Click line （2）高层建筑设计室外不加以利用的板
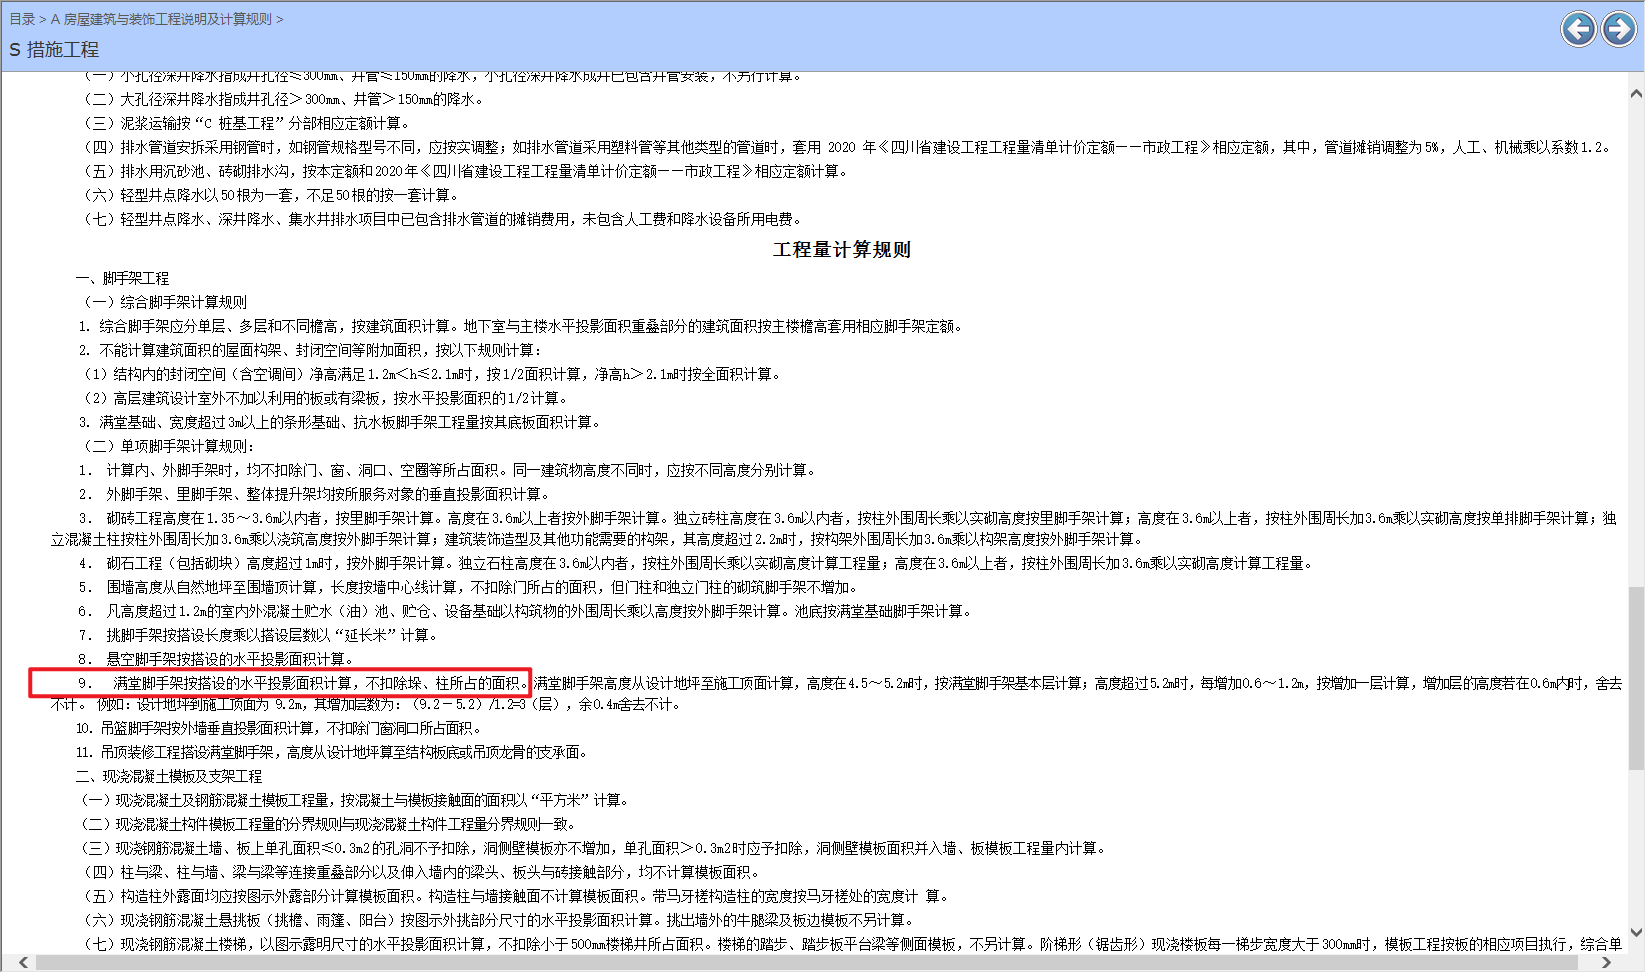This screenshot has width=1646, height=973. [324, 398]
